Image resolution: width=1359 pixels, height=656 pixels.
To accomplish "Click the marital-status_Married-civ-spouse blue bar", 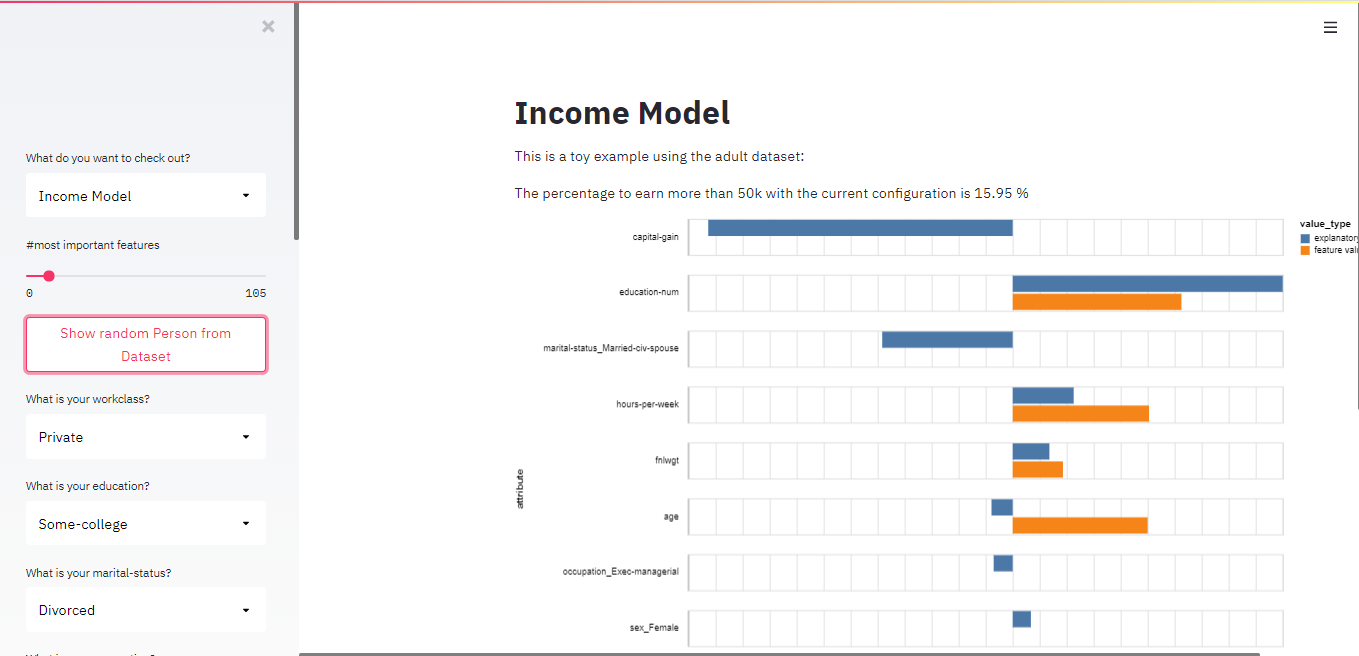I will tap(947, 340).
